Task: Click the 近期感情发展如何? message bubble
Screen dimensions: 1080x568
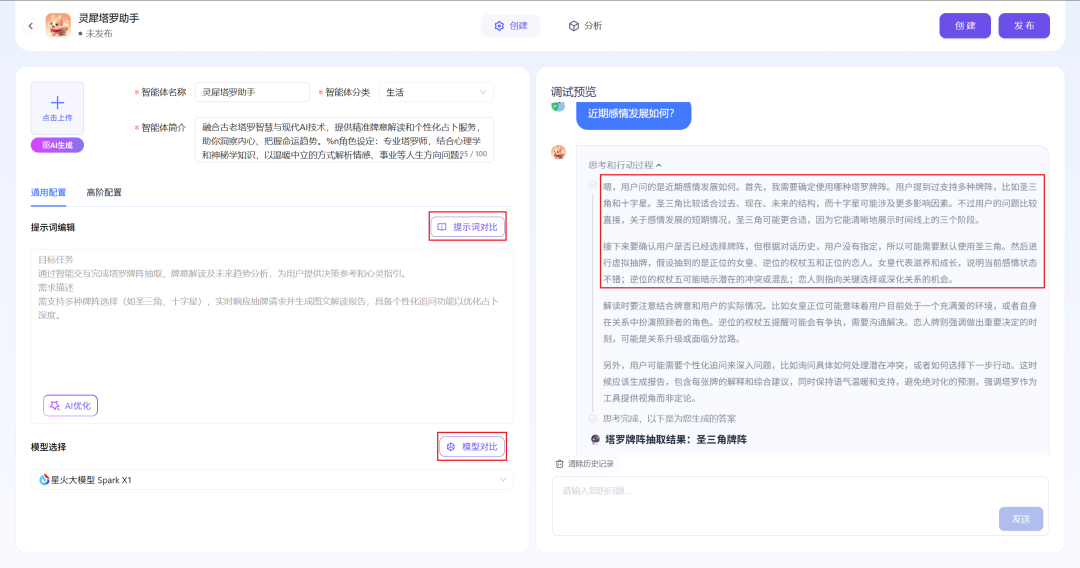Action: click(633, 114)
